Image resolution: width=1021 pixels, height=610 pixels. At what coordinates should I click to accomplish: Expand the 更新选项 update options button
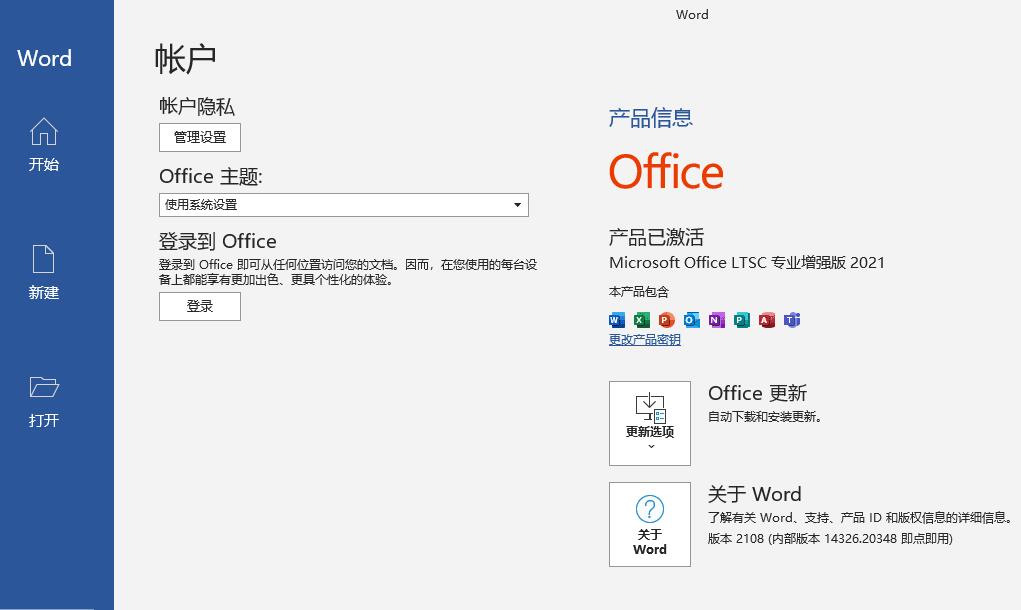click(x=650, y=423)
